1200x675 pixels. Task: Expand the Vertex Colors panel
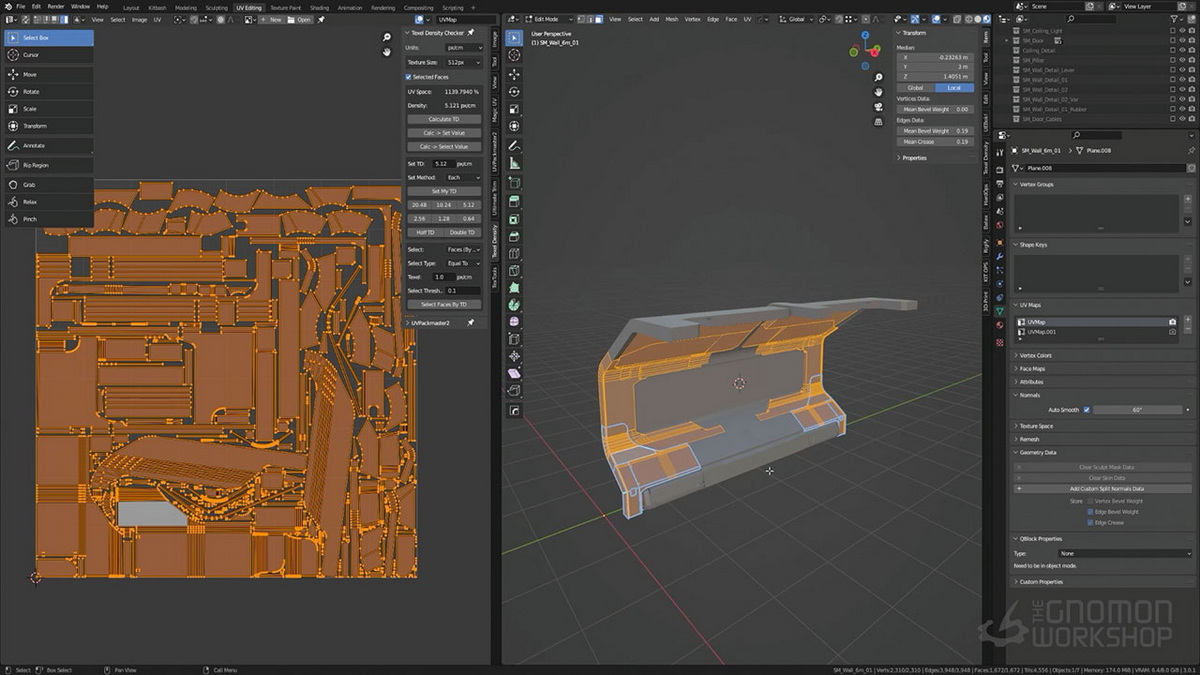(1036, 355)
